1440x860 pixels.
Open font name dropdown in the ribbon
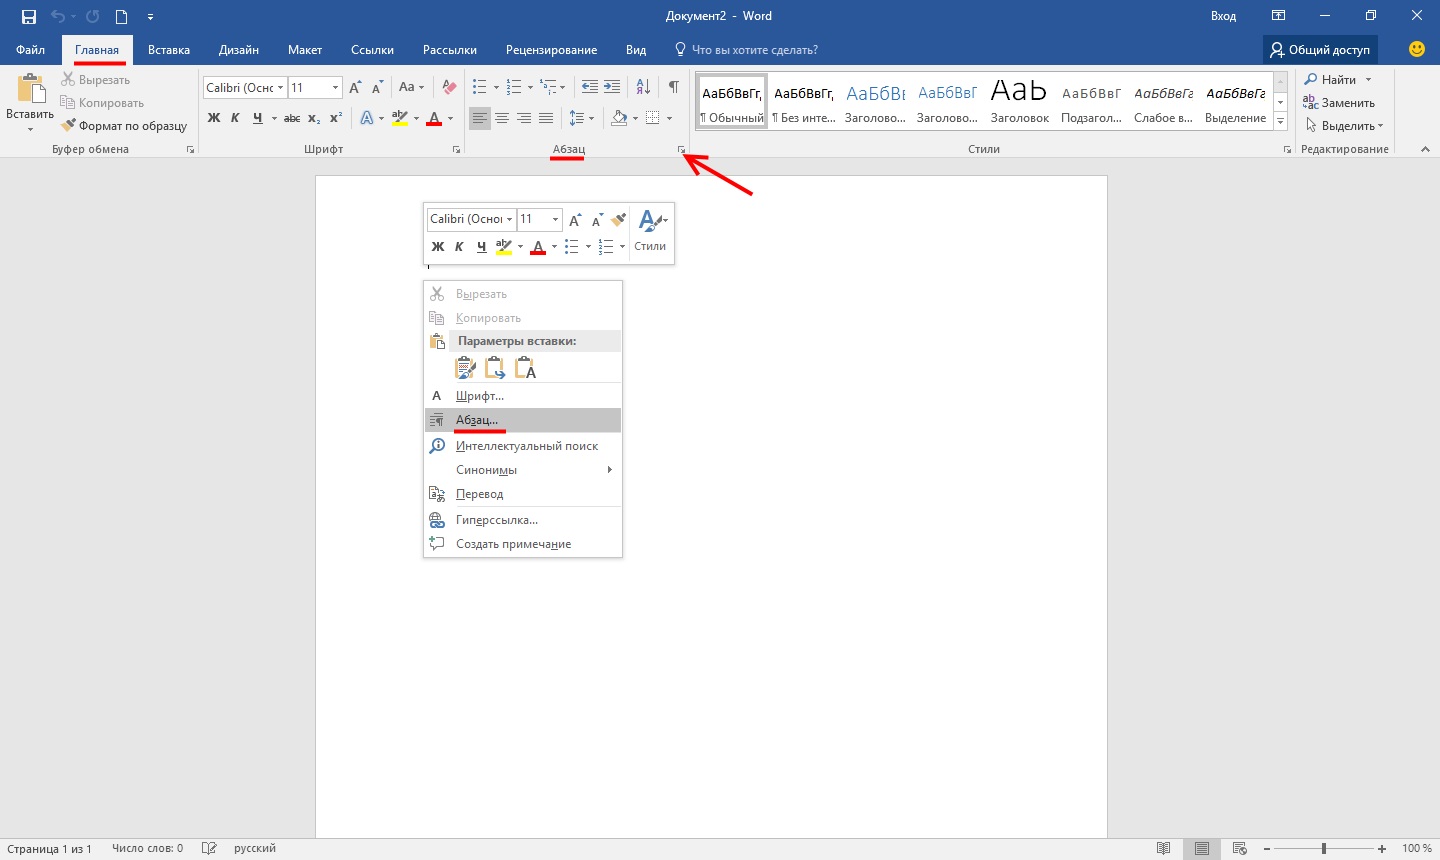281,87
